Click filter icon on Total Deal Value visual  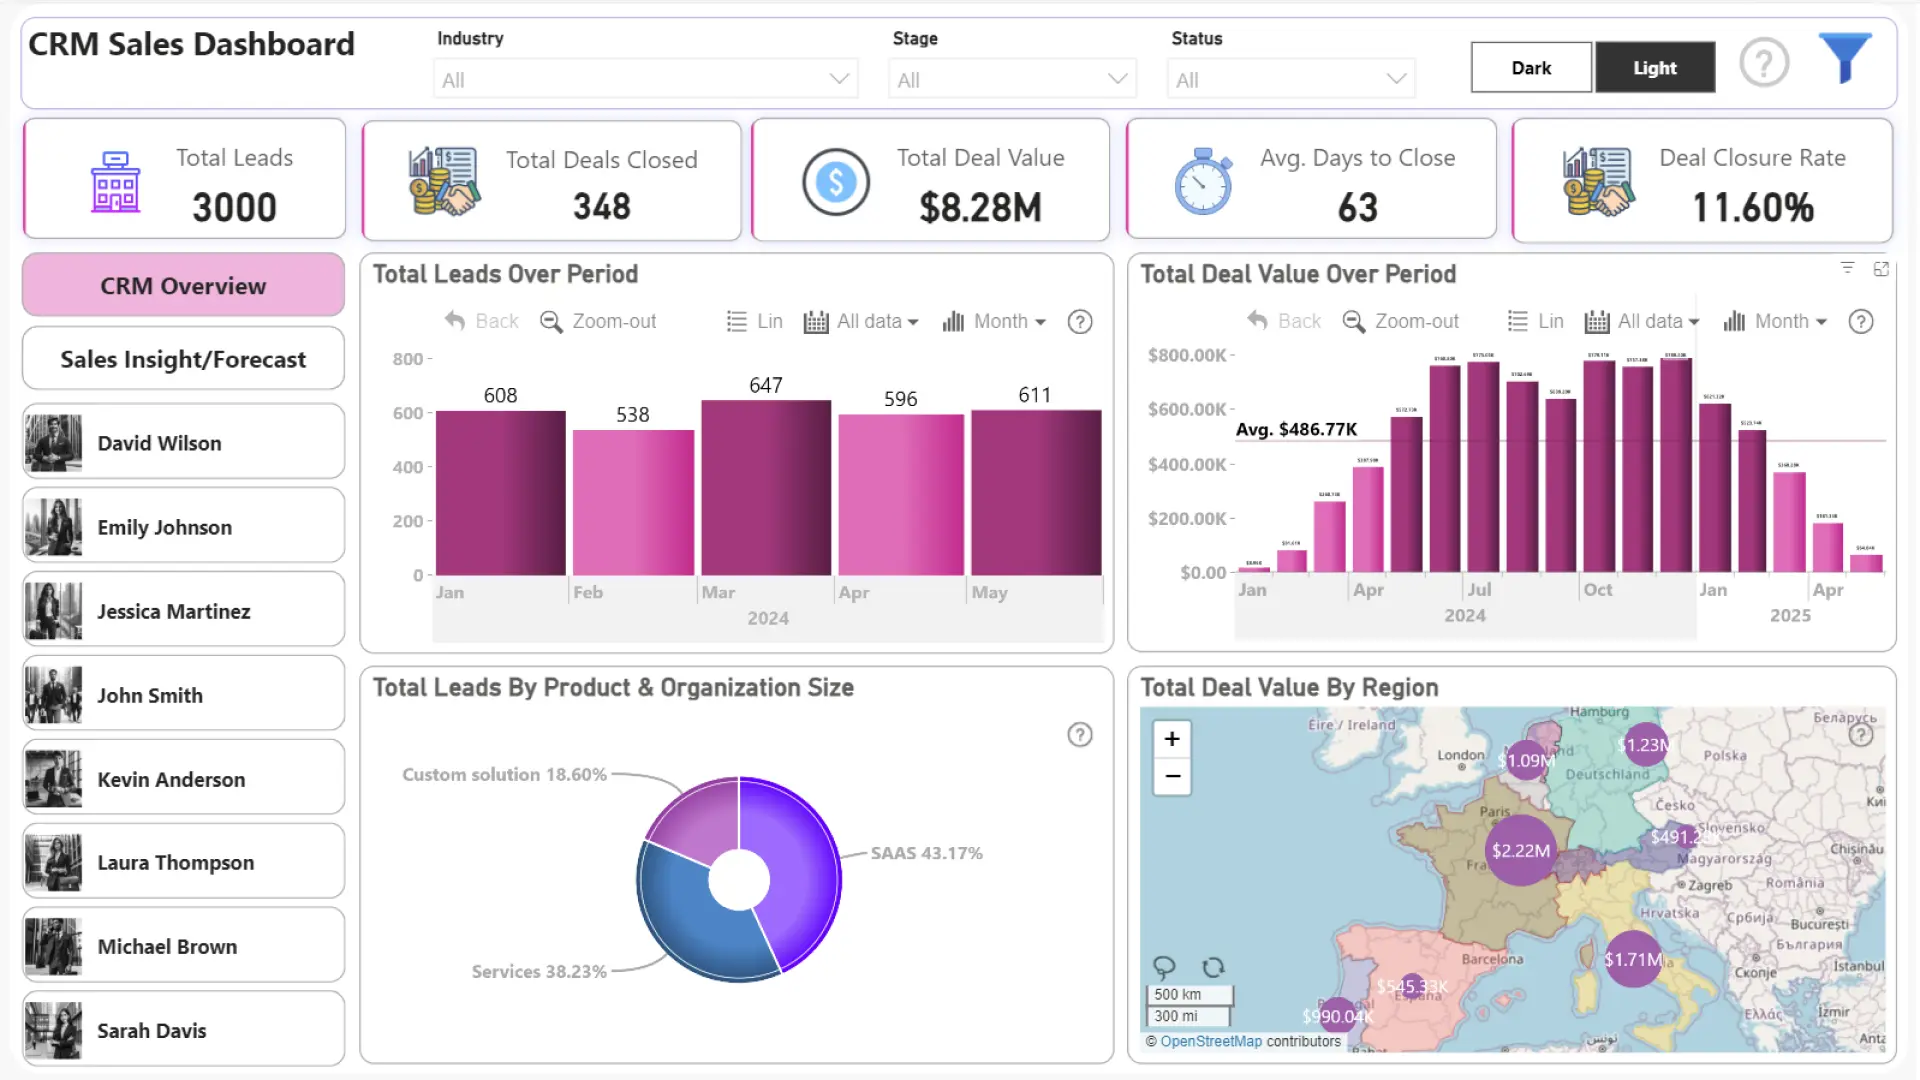tap(1848, 268)
